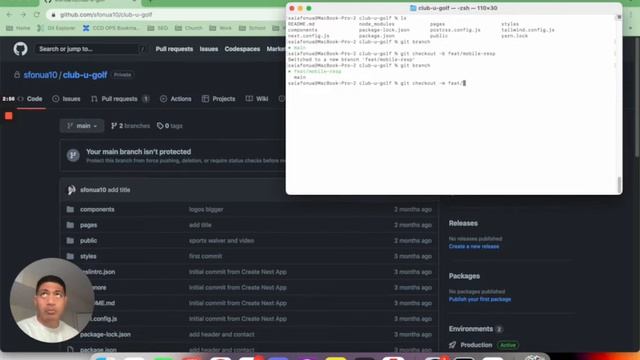Image resolution: width=640 pixels, height=360 pixels.
Task: Click the browser forward arrow
Action: pyautogui.click(x=23, y=15)
